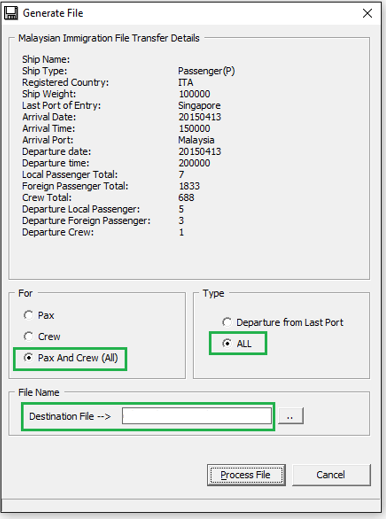The width and height of the screenshot is (386, 520).
Task: Click the '200000' departure time value
Action: (x=194, y=163)
